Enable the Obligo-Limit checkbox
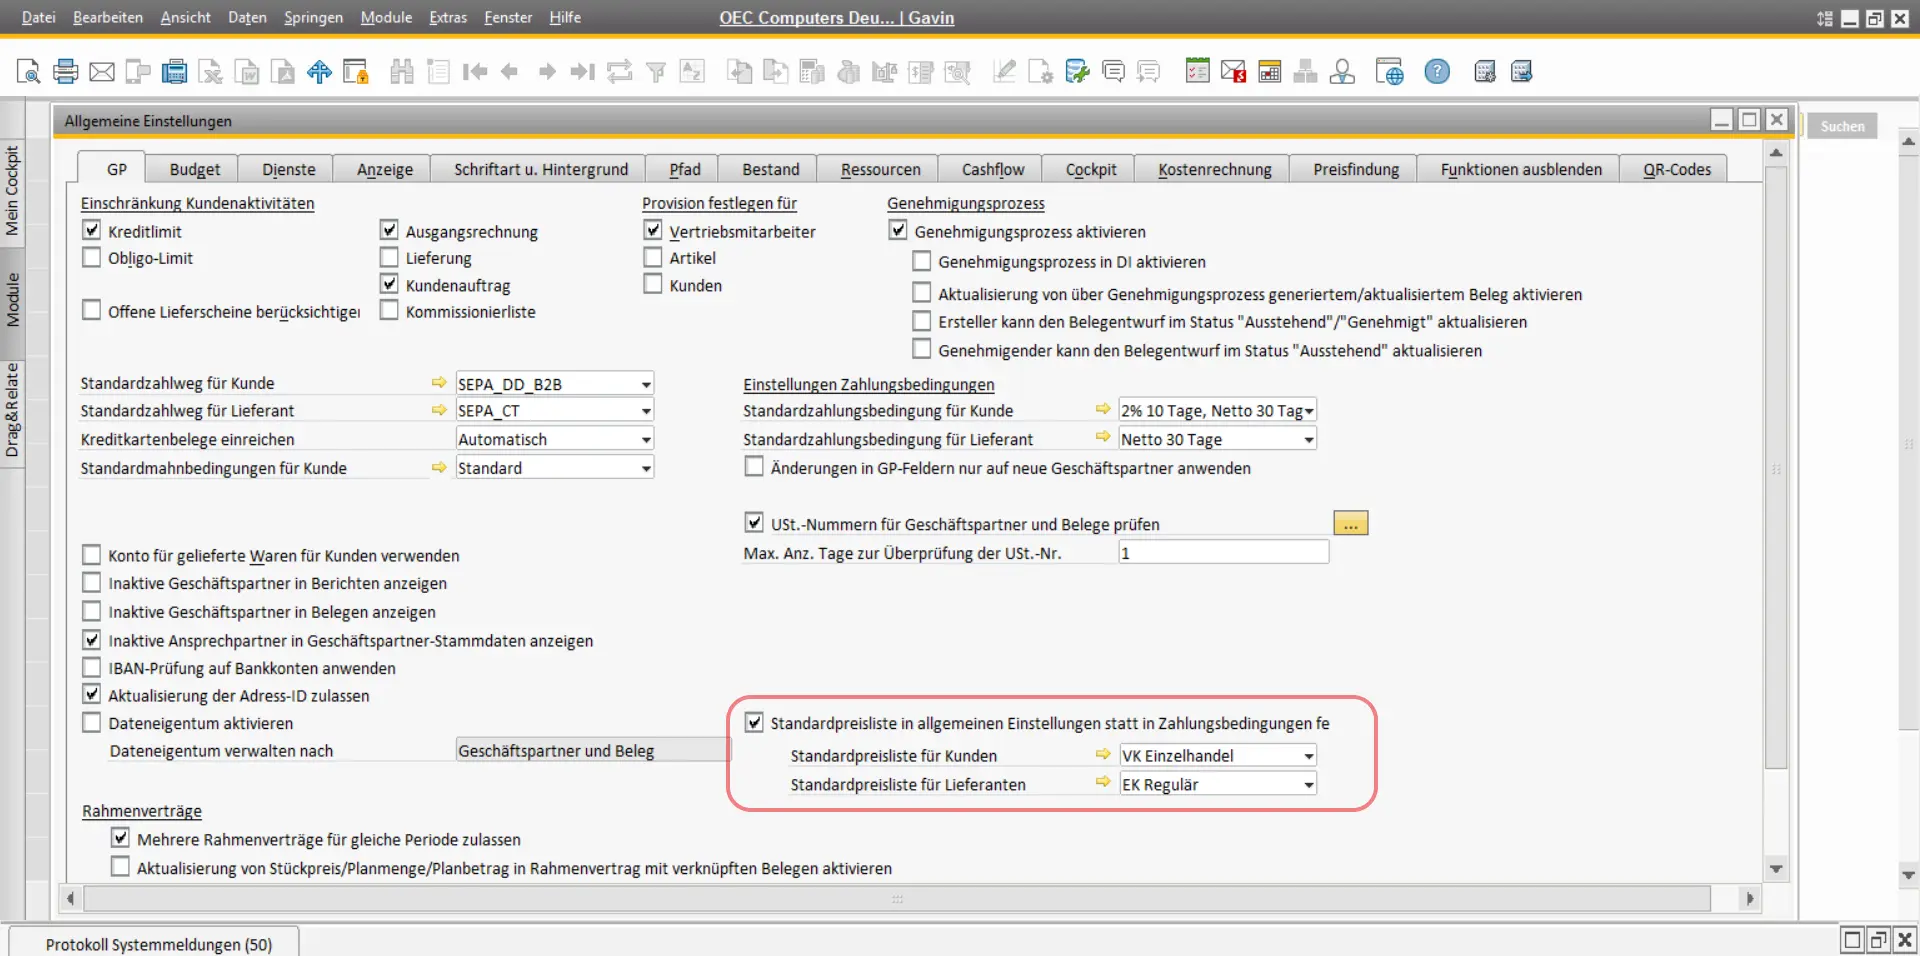 click(91, 258)
